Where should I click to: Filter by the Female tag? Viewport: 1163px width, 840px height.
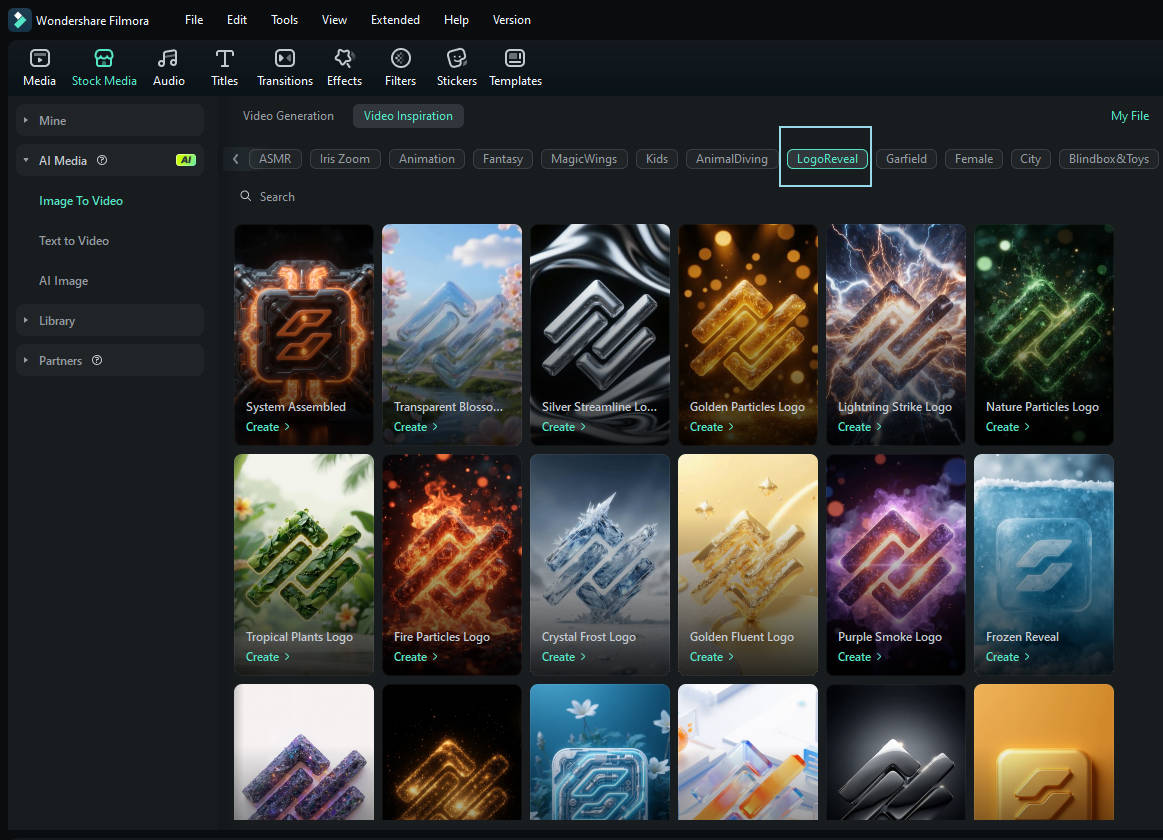click(974, 159)
